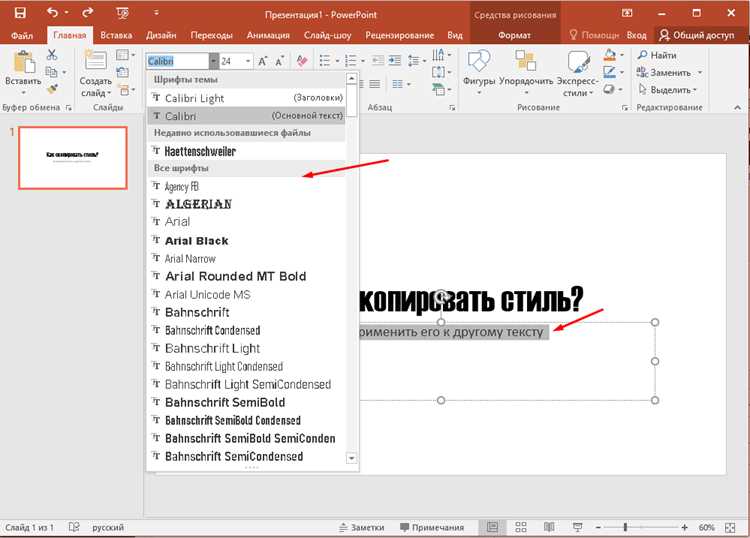Toggle the Примечания comments pane
The image size is (750, 538).
pyautogui.click(x=432, y=527)
